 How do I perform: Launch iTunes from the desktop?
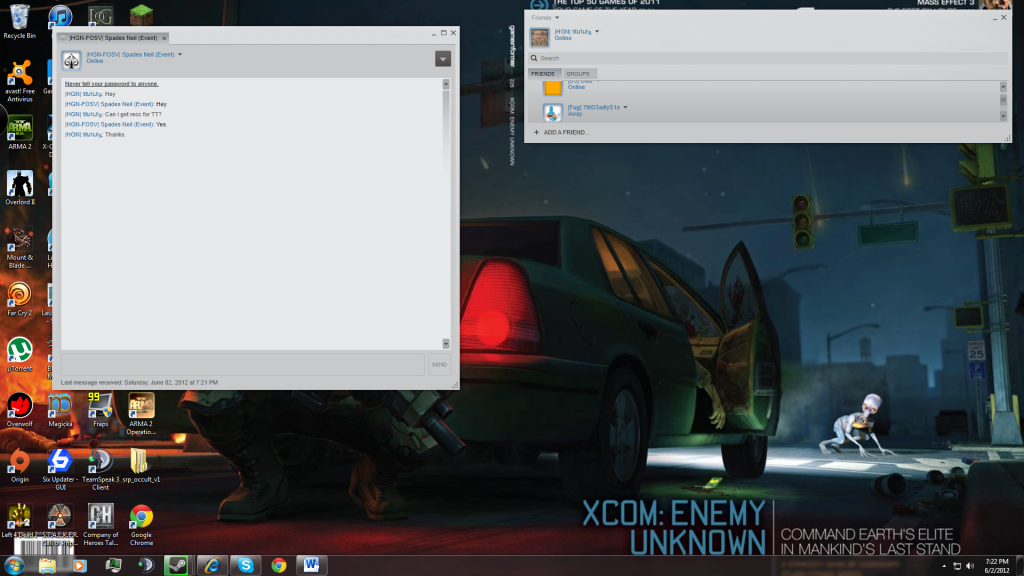[x=60, y=16]
